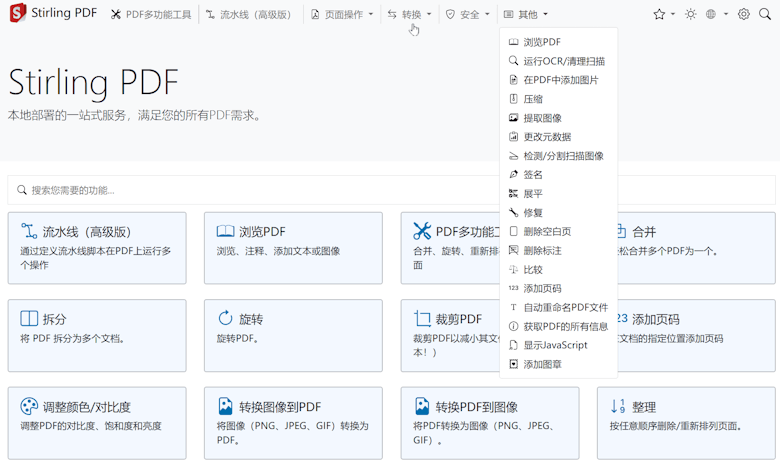The image size is (780, 466).
Task: Open the PDF多功能工具 card
Action: click(450, 248)
